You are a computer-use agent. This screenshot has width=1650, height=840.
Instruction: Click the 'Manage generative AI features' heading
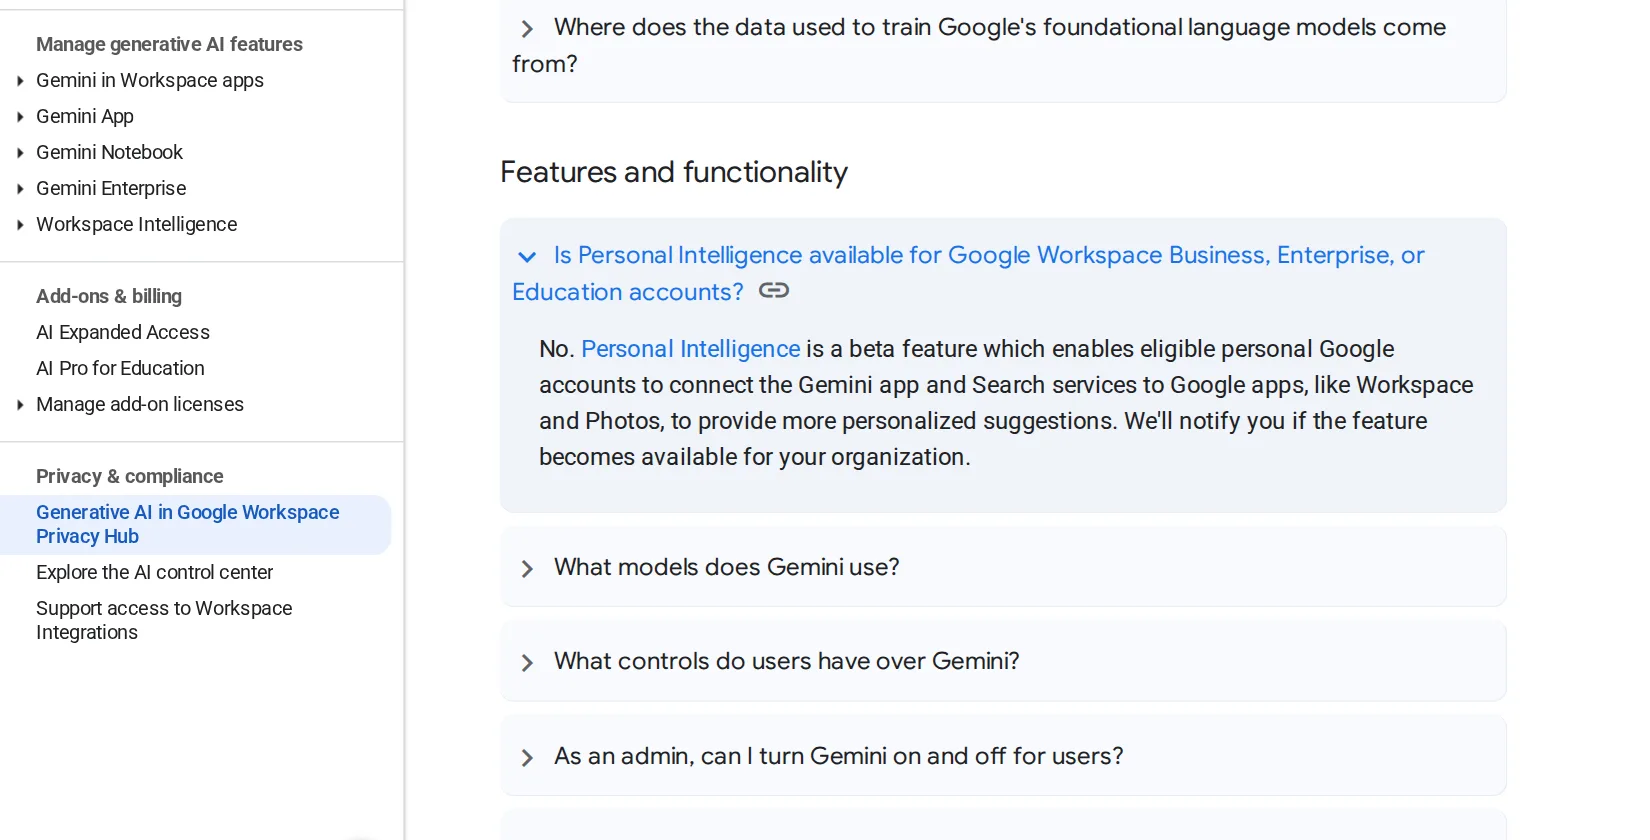point(169,44)
